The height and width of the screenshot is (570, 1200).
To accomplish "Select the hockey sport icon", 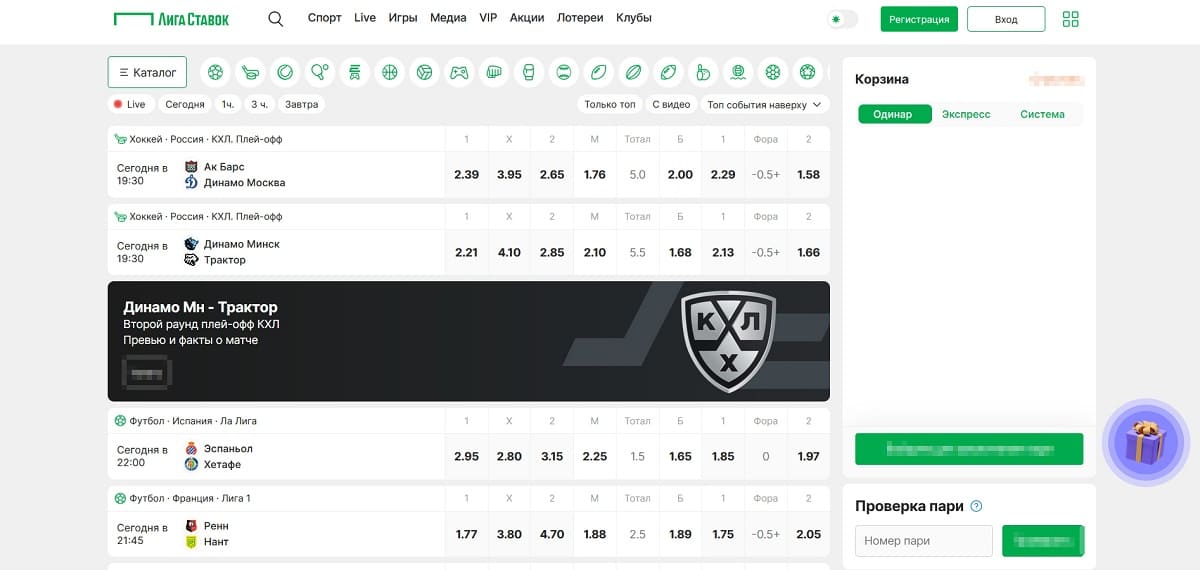I will [250, 72].
